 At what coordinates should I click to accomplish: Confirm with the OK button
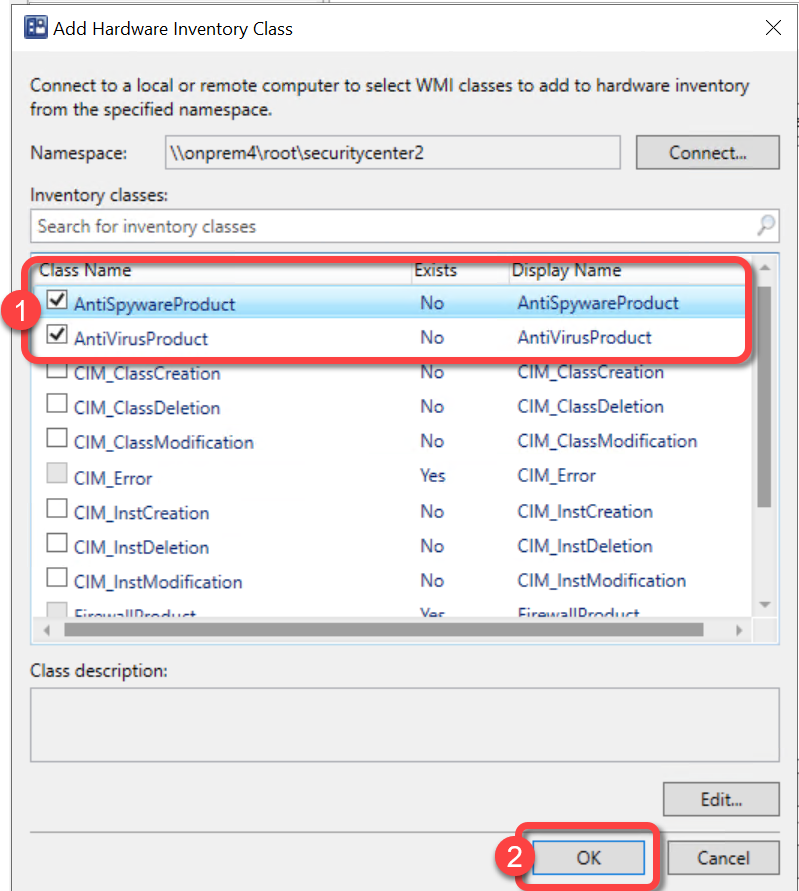[588, 857]
